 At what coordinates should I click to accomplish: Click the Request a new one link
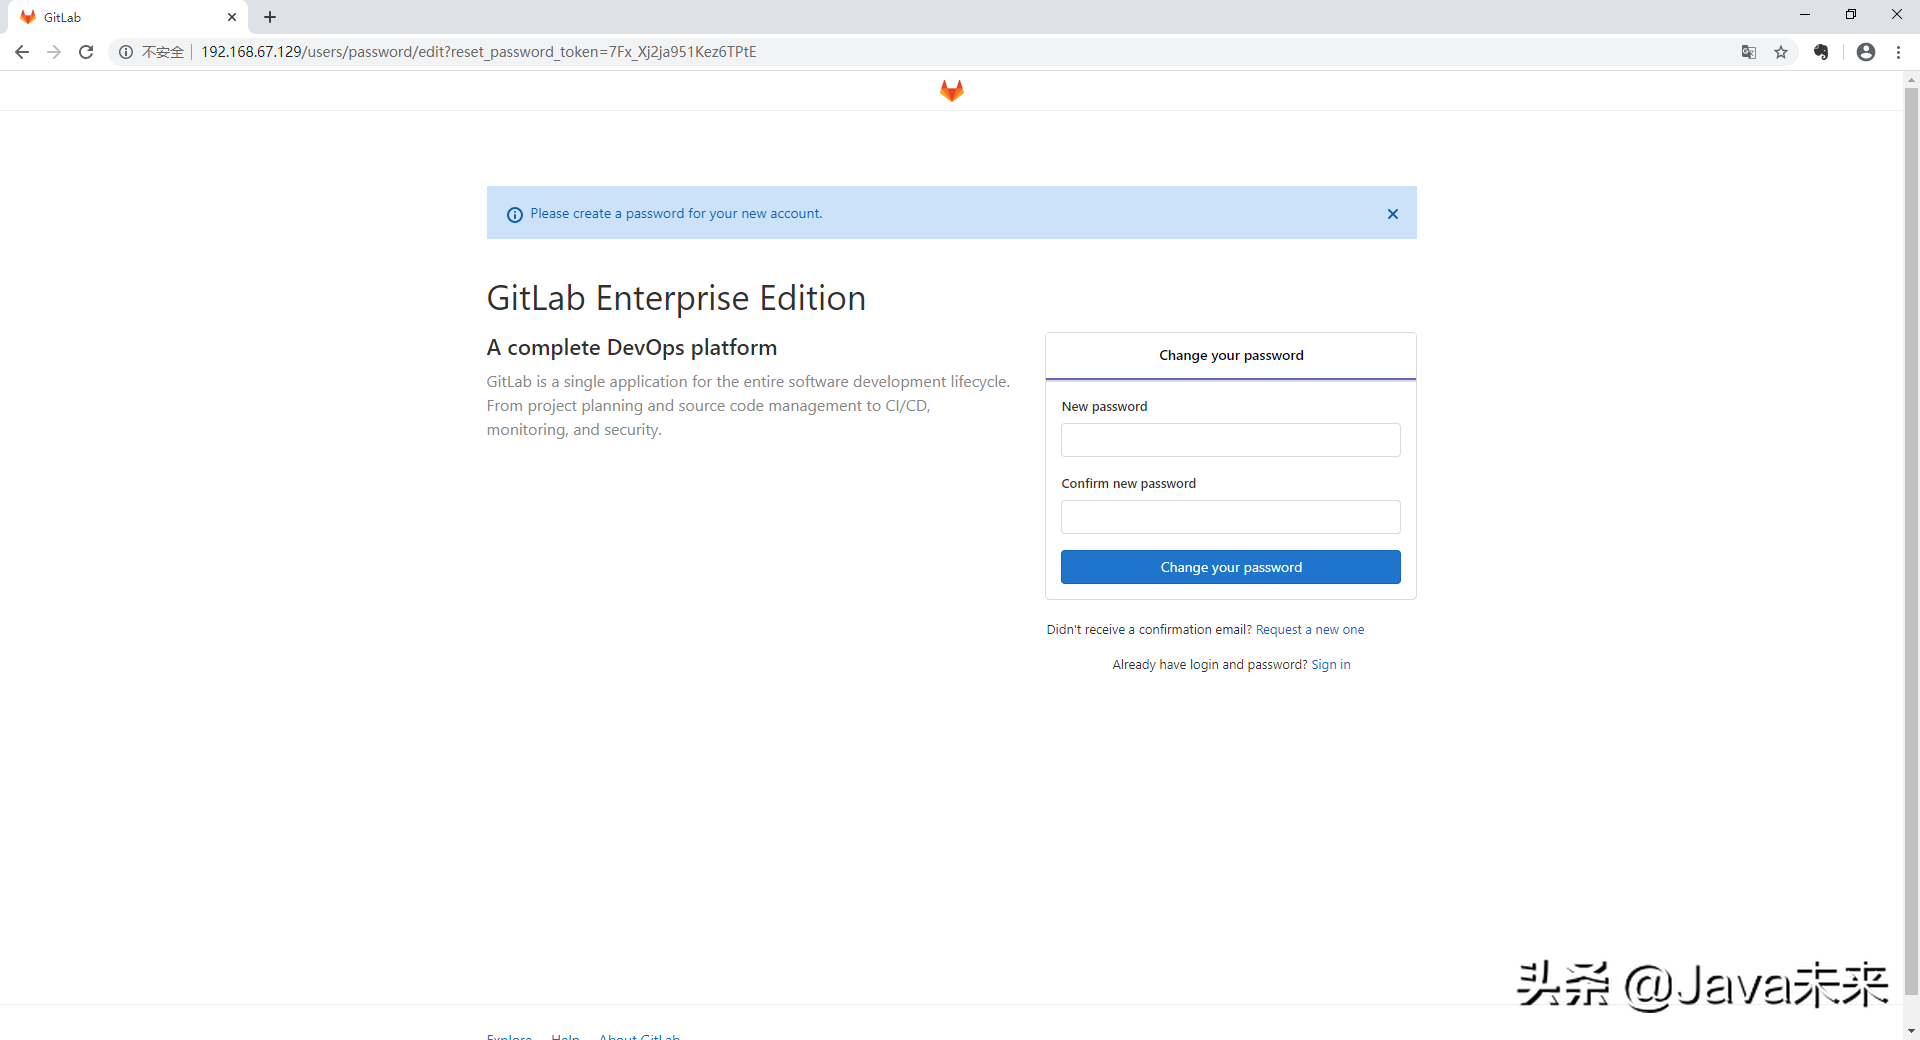click(x=1309, y=630)
